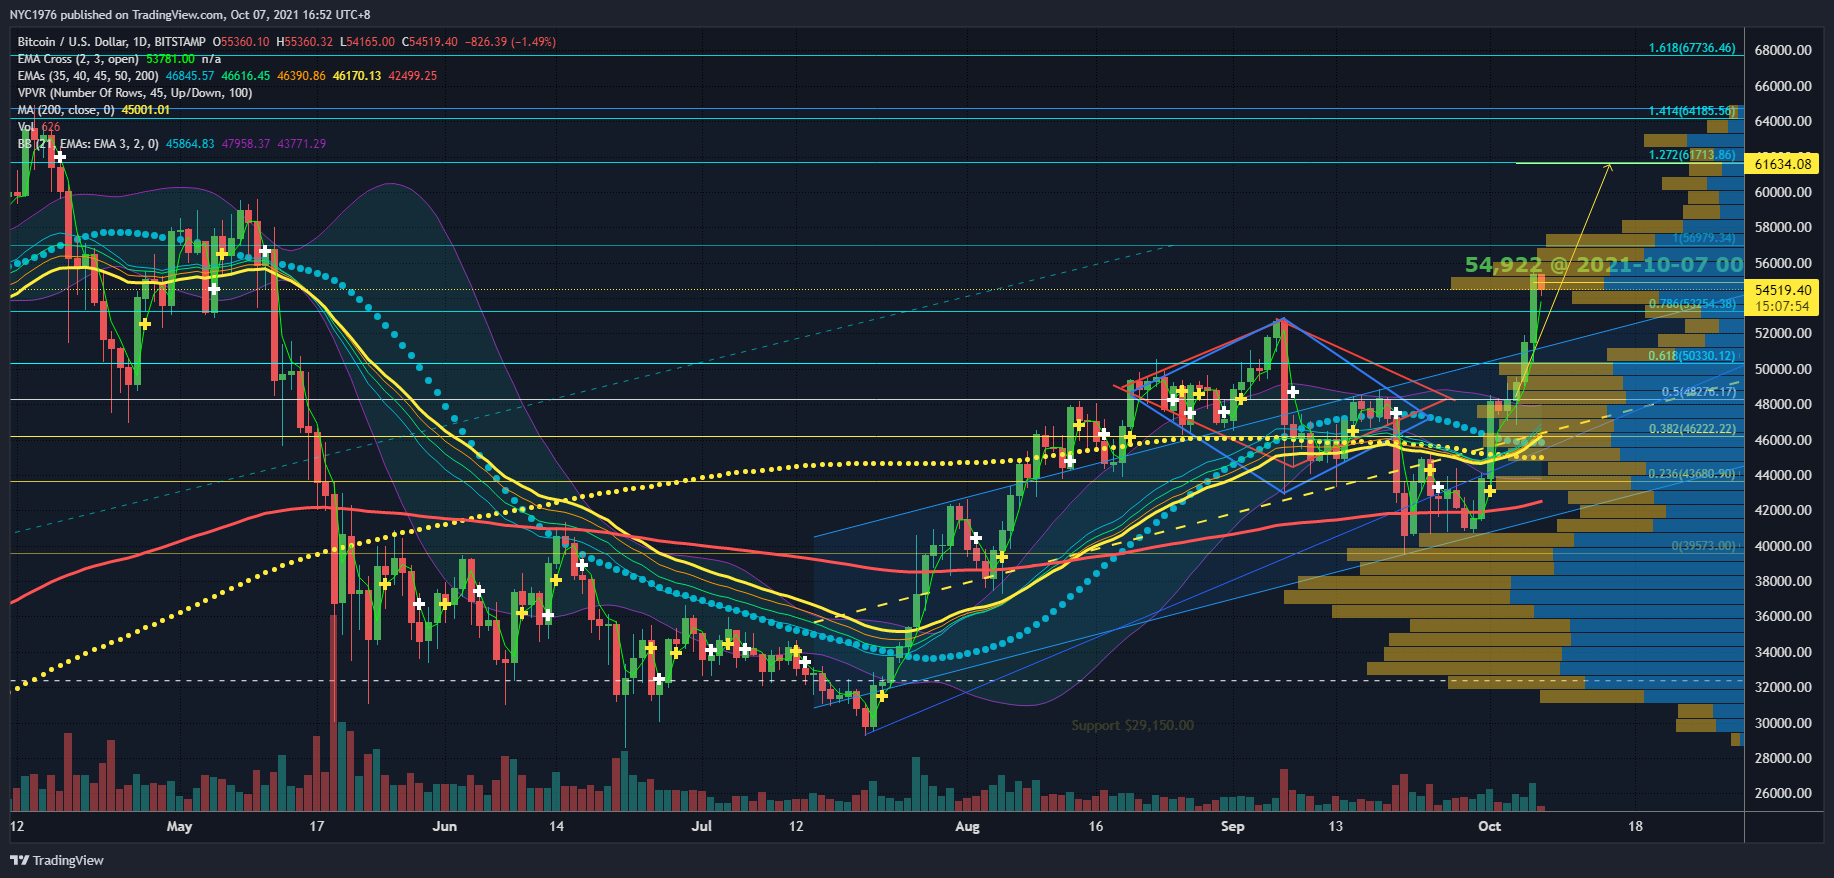Viewport: 1834px width, 878px height.
Task: Click 40000.00 on the price axis
Action: (1783, 546)
